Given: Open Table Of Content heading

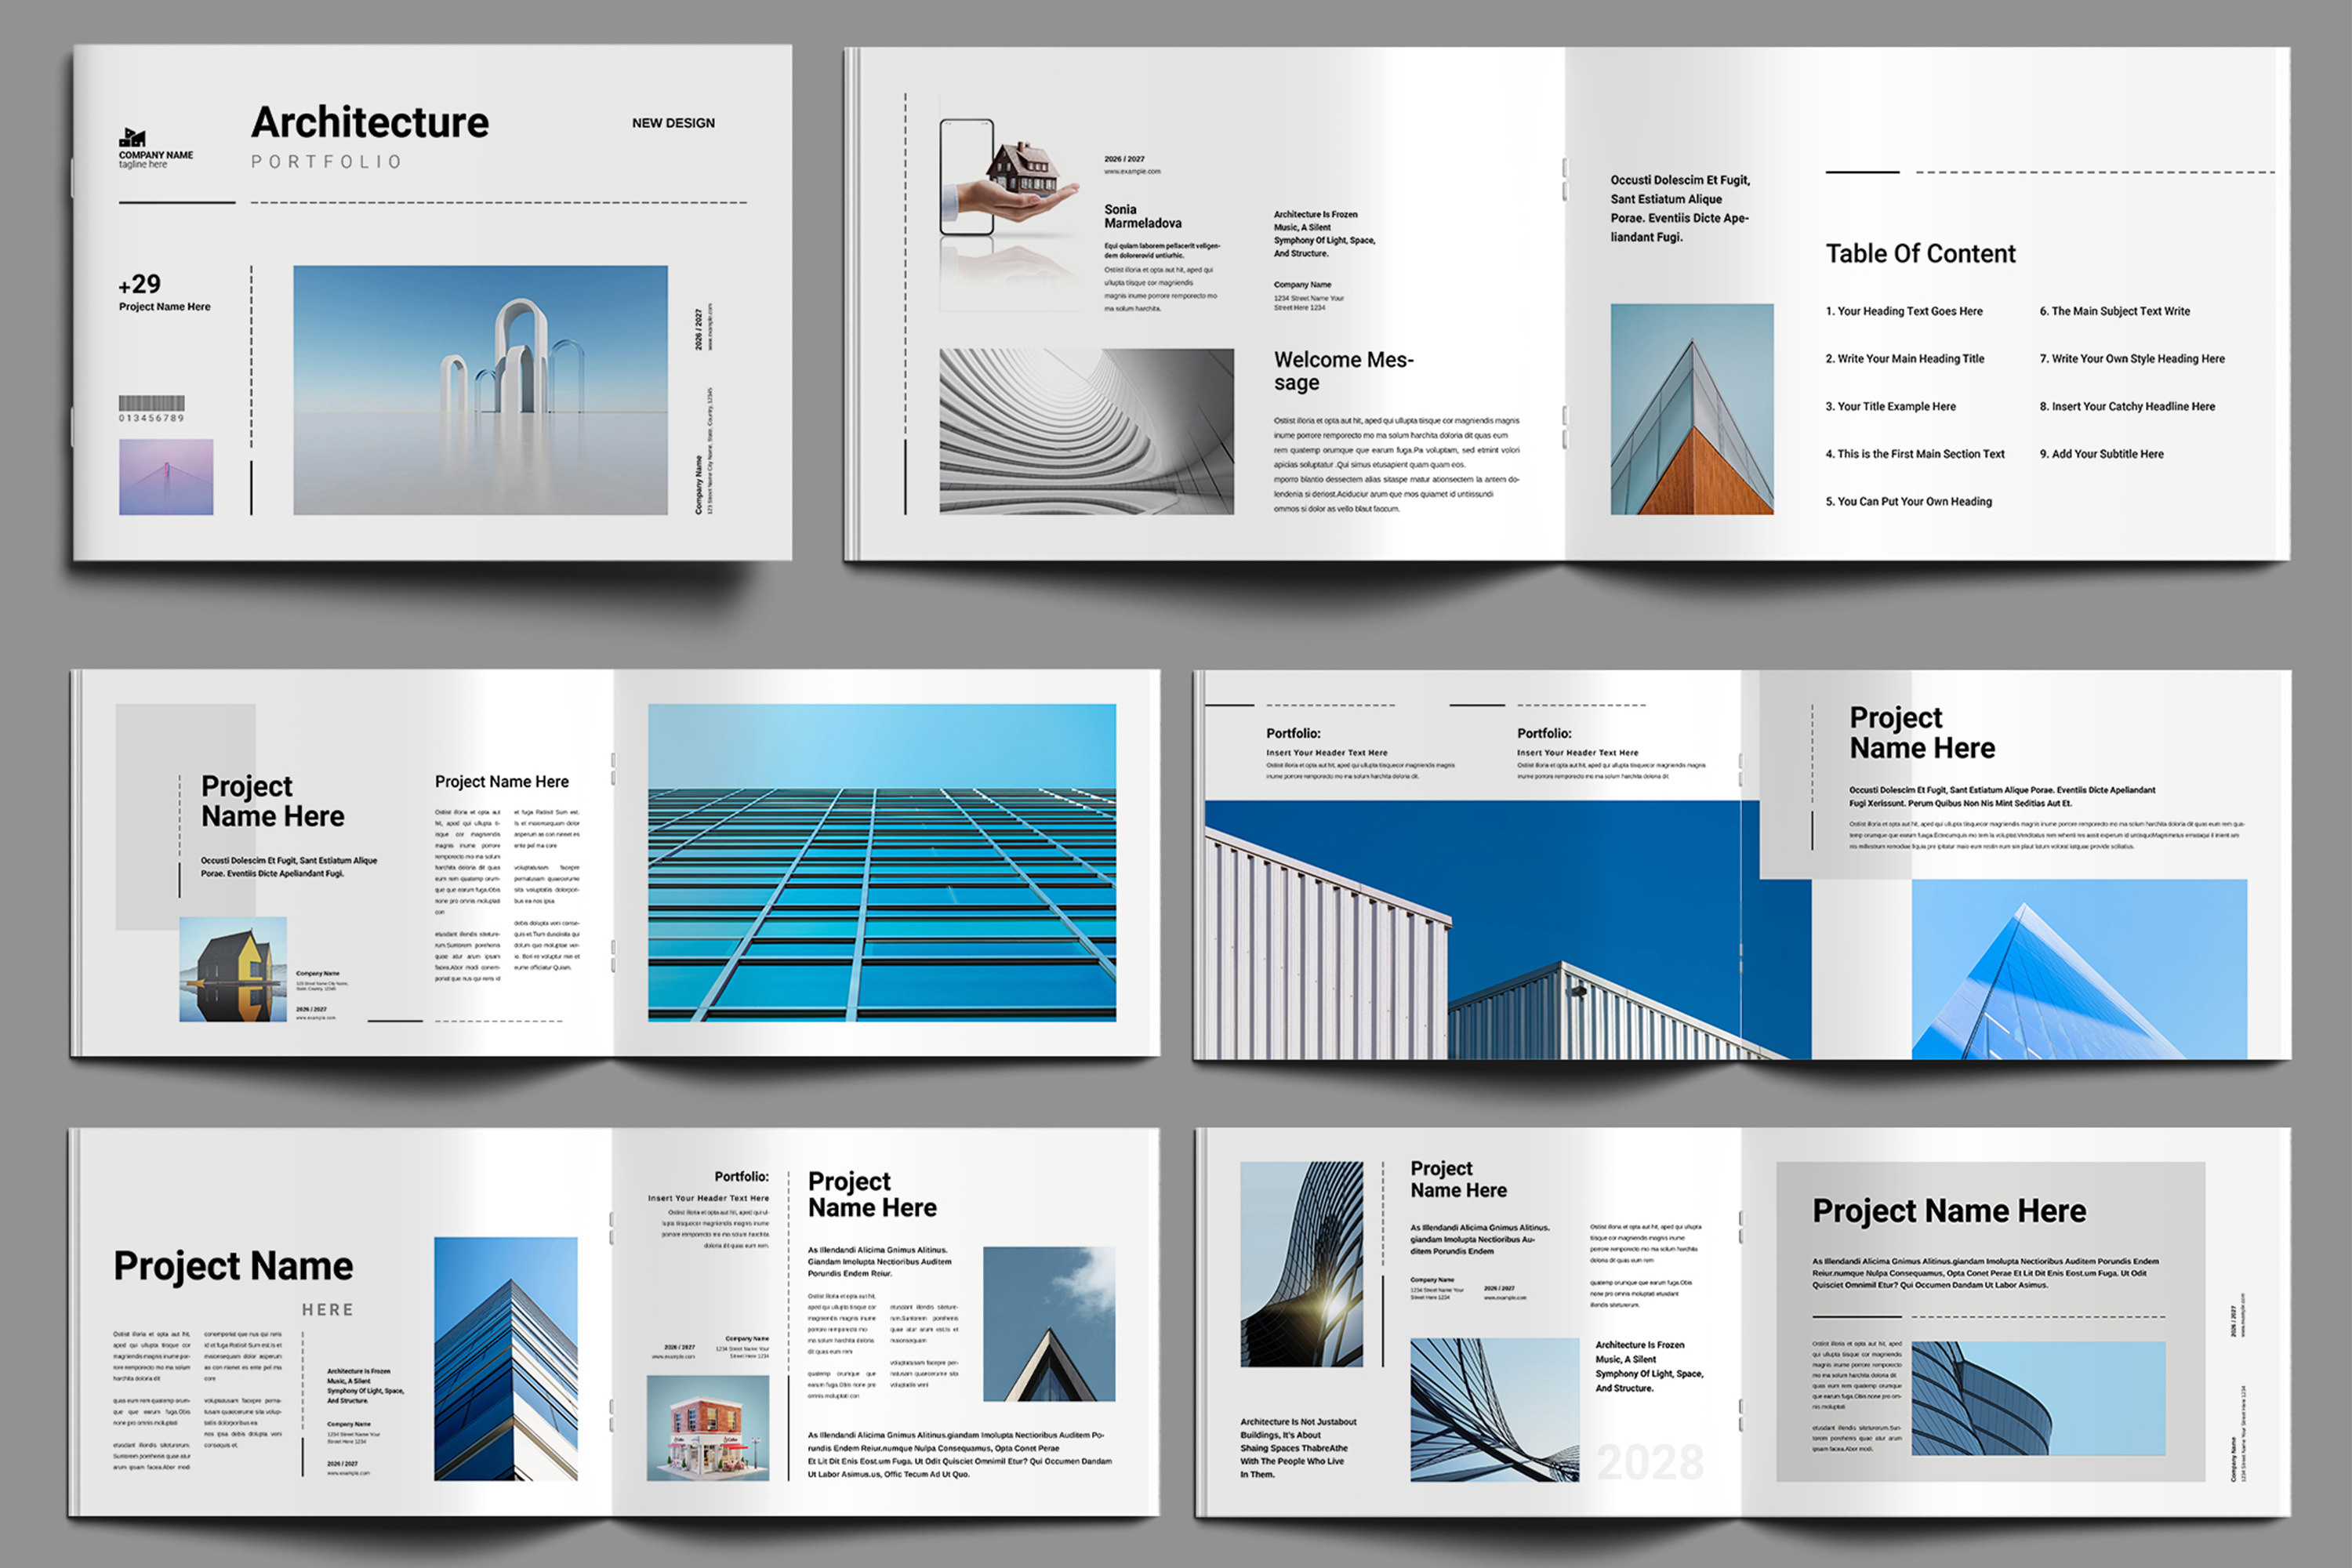Looking at the screenshot, I should (1920, 254).
